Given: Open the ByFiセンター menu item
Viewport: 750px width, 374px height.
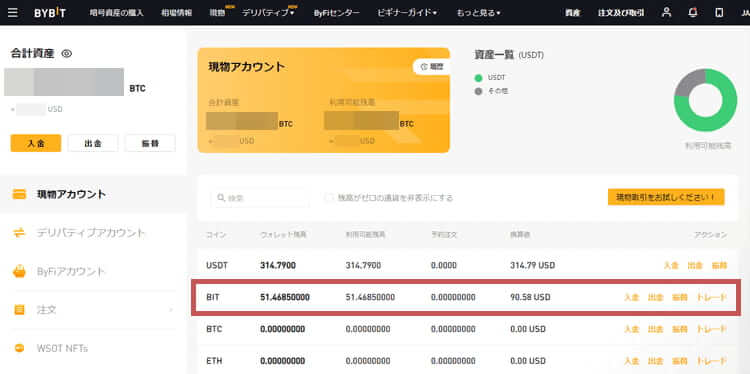Looking at the screenshot, I should (337, 13).
